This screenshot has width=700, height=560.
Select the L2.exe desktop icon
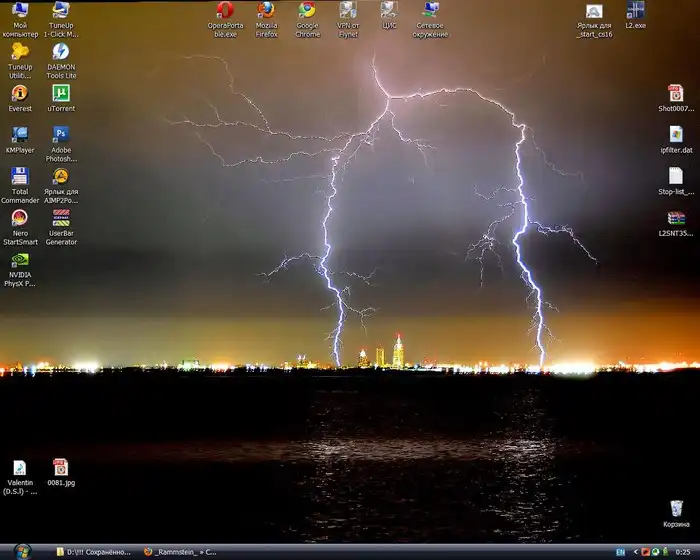[635, 11]
